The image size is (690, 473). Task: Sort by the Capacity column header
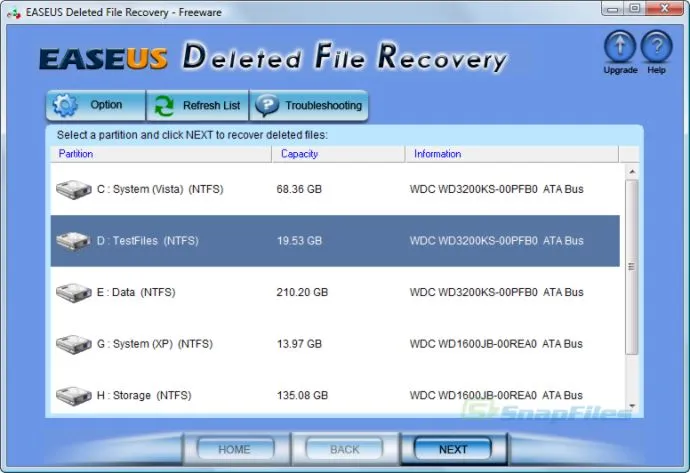[338, 154]
